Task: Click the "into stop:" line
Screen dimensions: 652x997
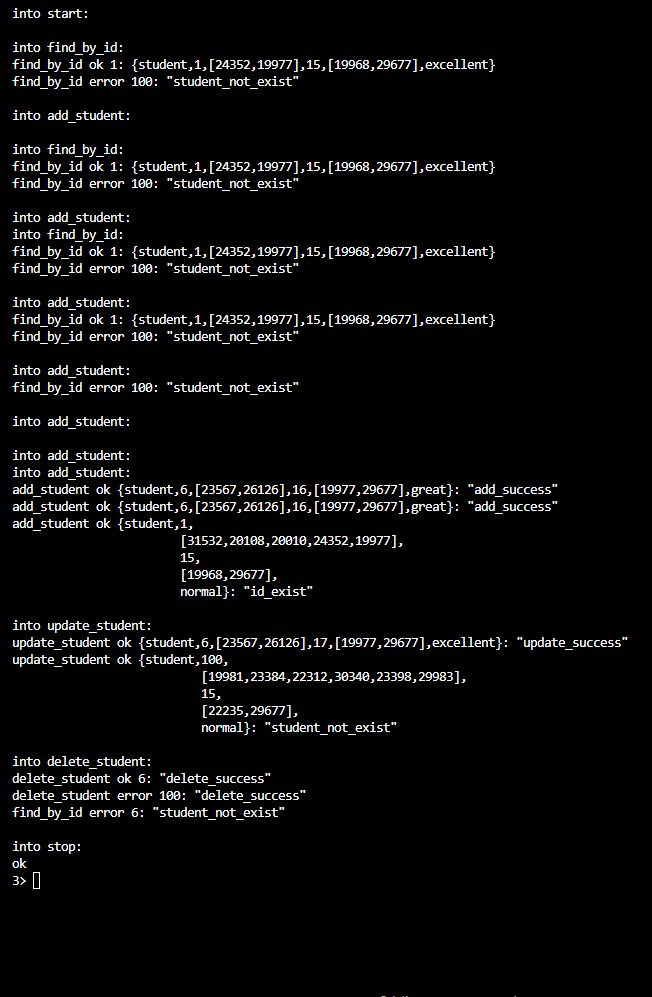Action: [47, 846]
